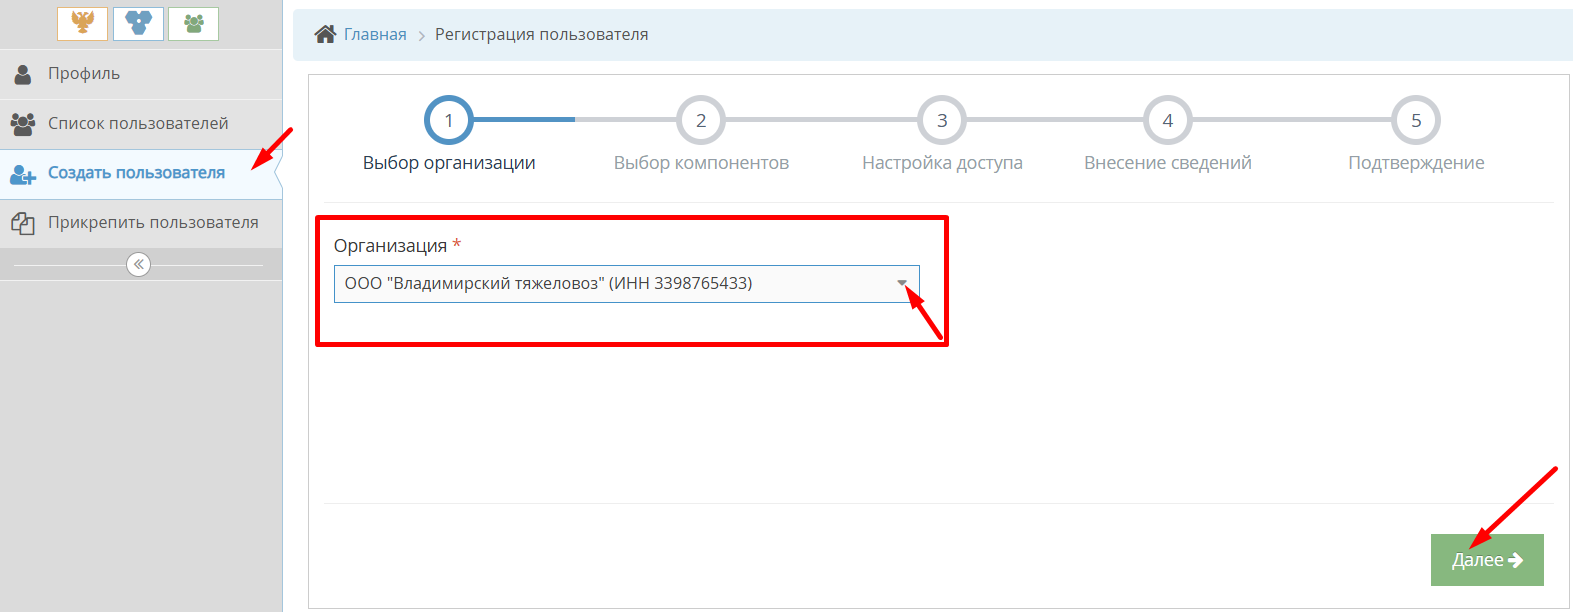This screenshot has height=612, width=1573.
Task: Select step 1 circle Выбор организации
Action: tap(448, 121)
